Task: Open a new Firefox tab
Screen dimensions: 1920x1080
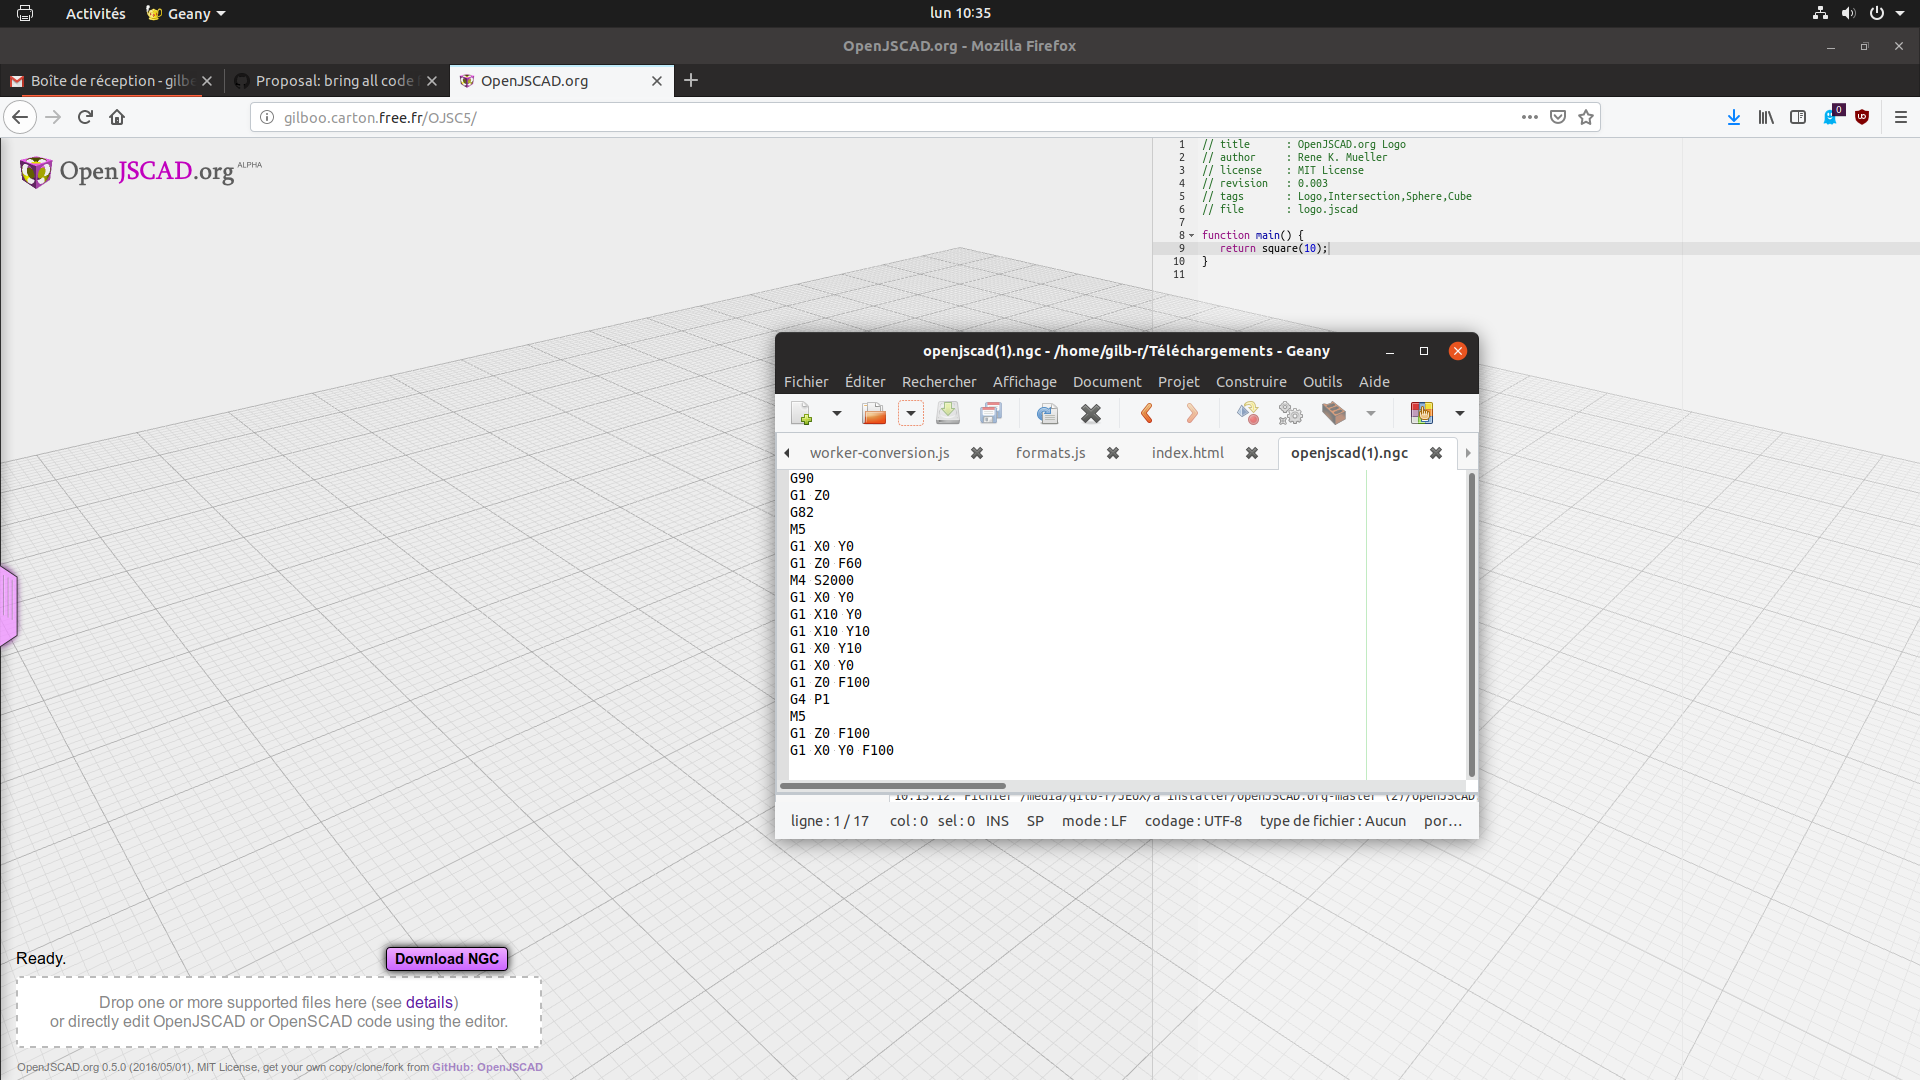Action: (691, 80)
